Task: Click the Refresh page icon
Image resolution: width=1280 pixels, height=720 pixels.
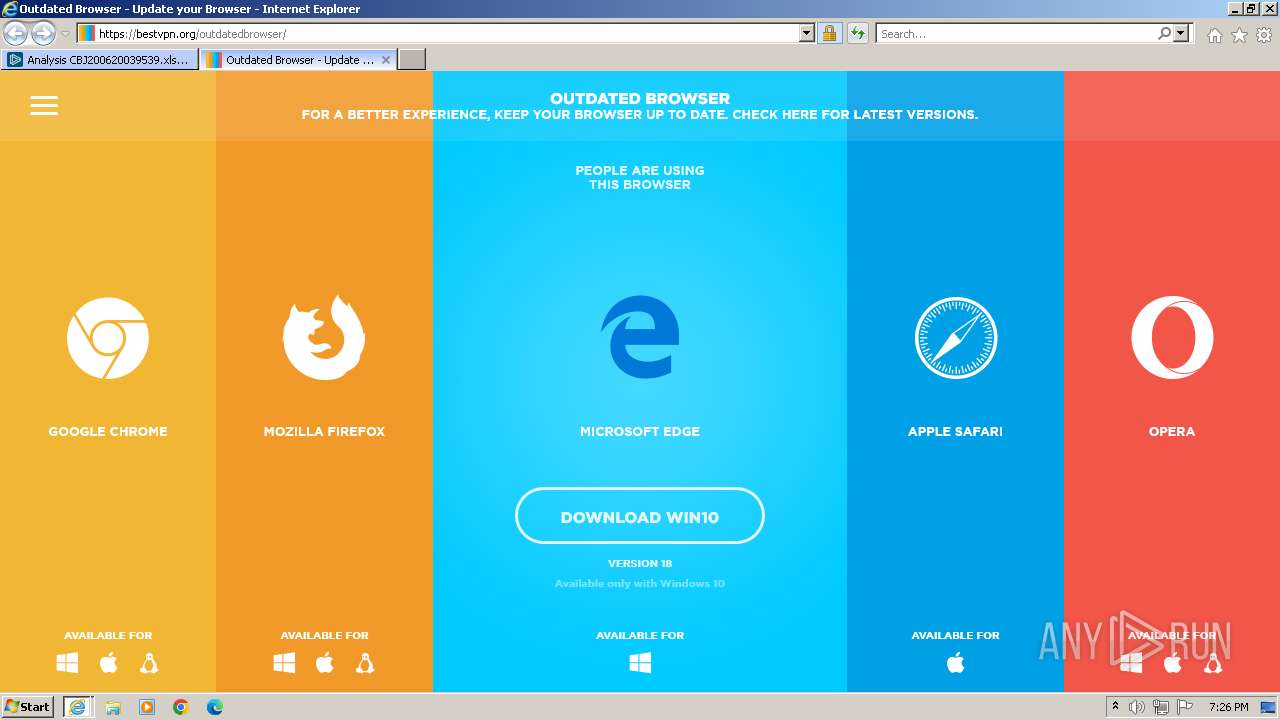Action: click(857, 34)
